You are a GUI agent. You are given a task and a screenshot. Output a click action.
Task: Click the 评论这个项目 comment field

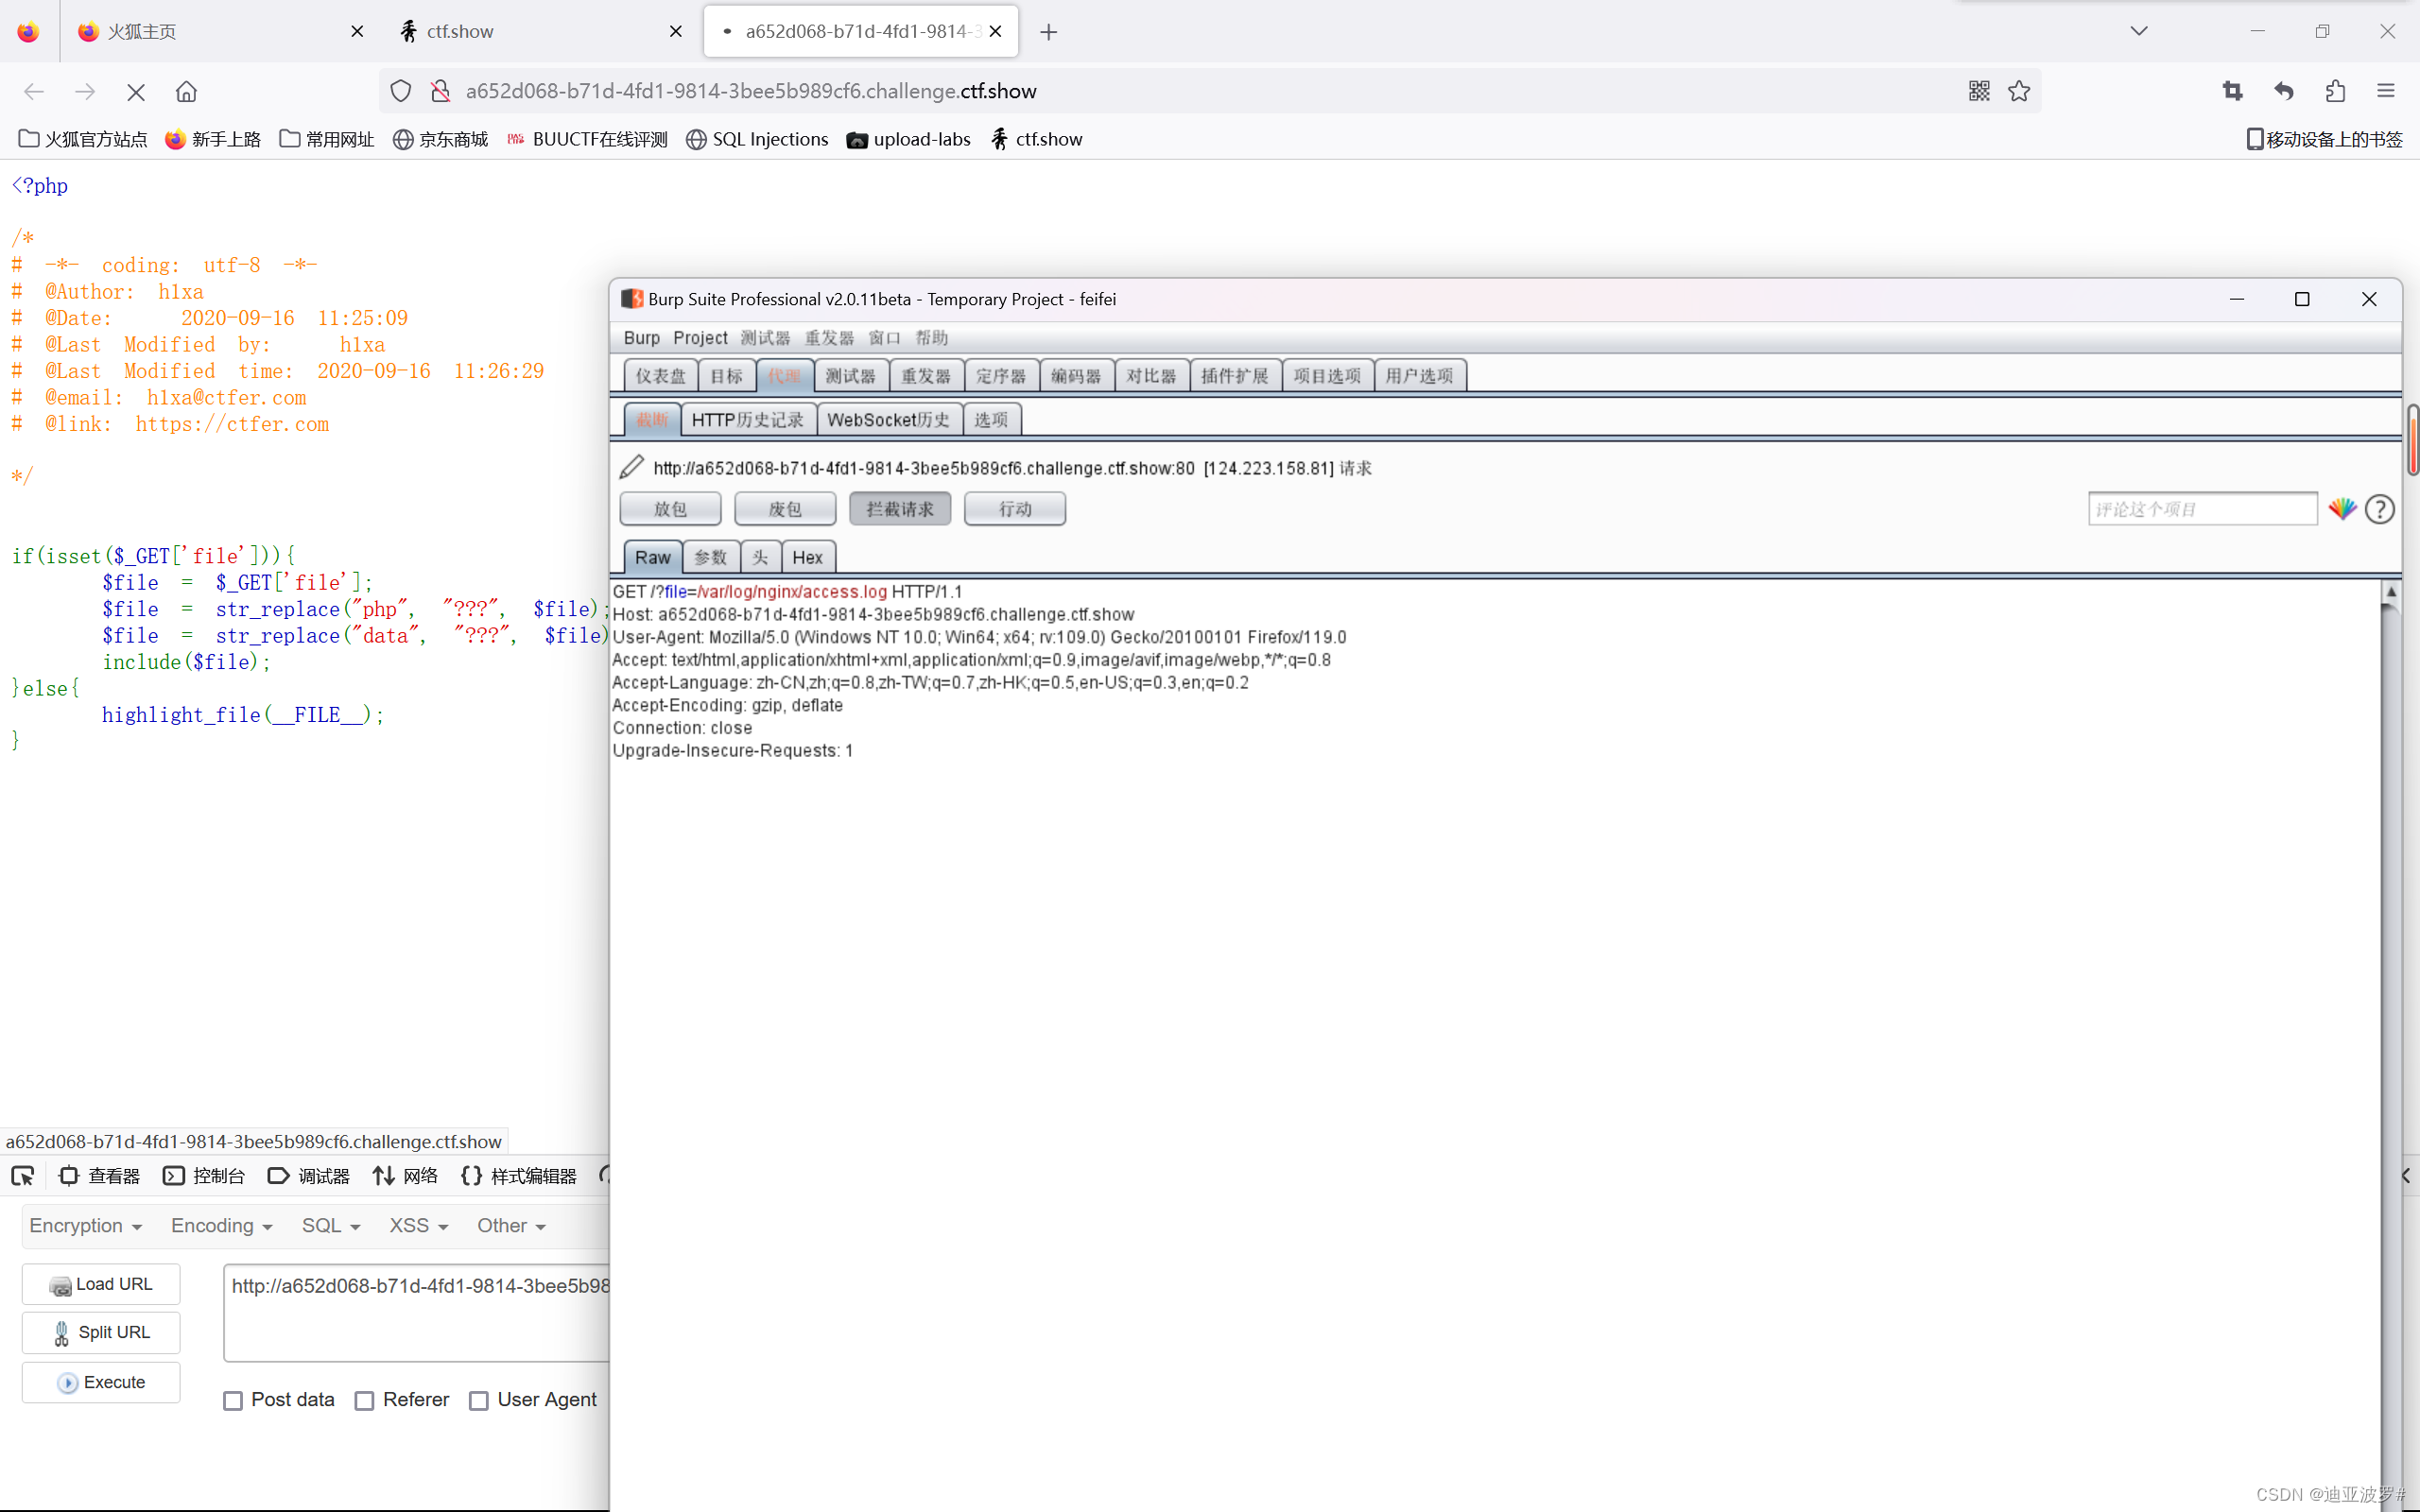pyautogui.click(x=2201, y=509)
